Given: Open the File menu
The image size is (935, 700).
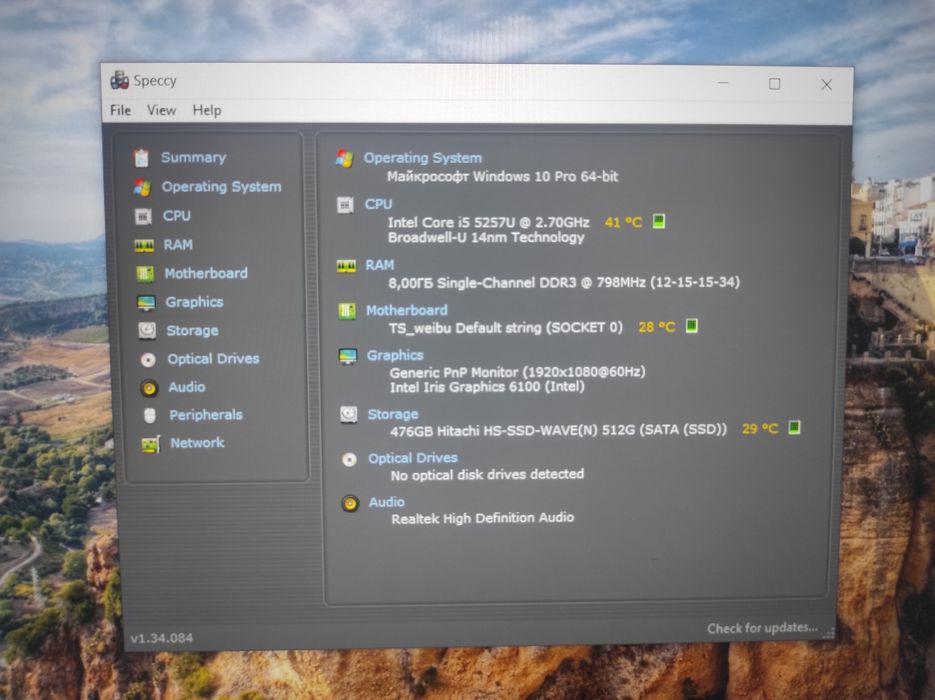Looking at the screenshot, I should point(120,110).
